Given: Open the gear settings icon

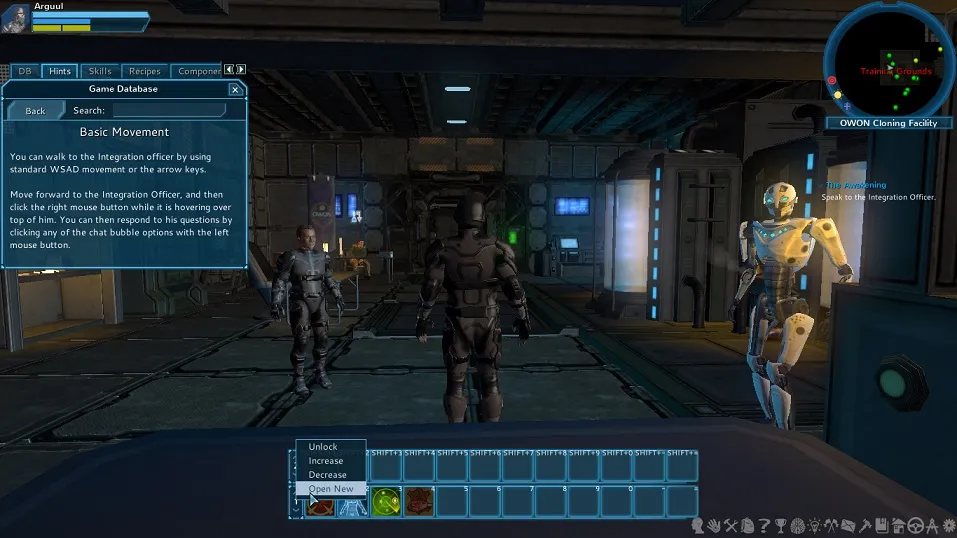Looking at the screenshot, I should (949, 525).
